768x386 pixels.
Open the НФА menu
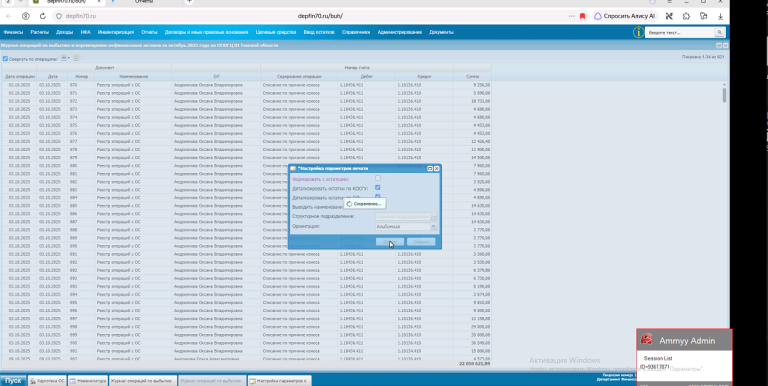[x=86, y=32]
